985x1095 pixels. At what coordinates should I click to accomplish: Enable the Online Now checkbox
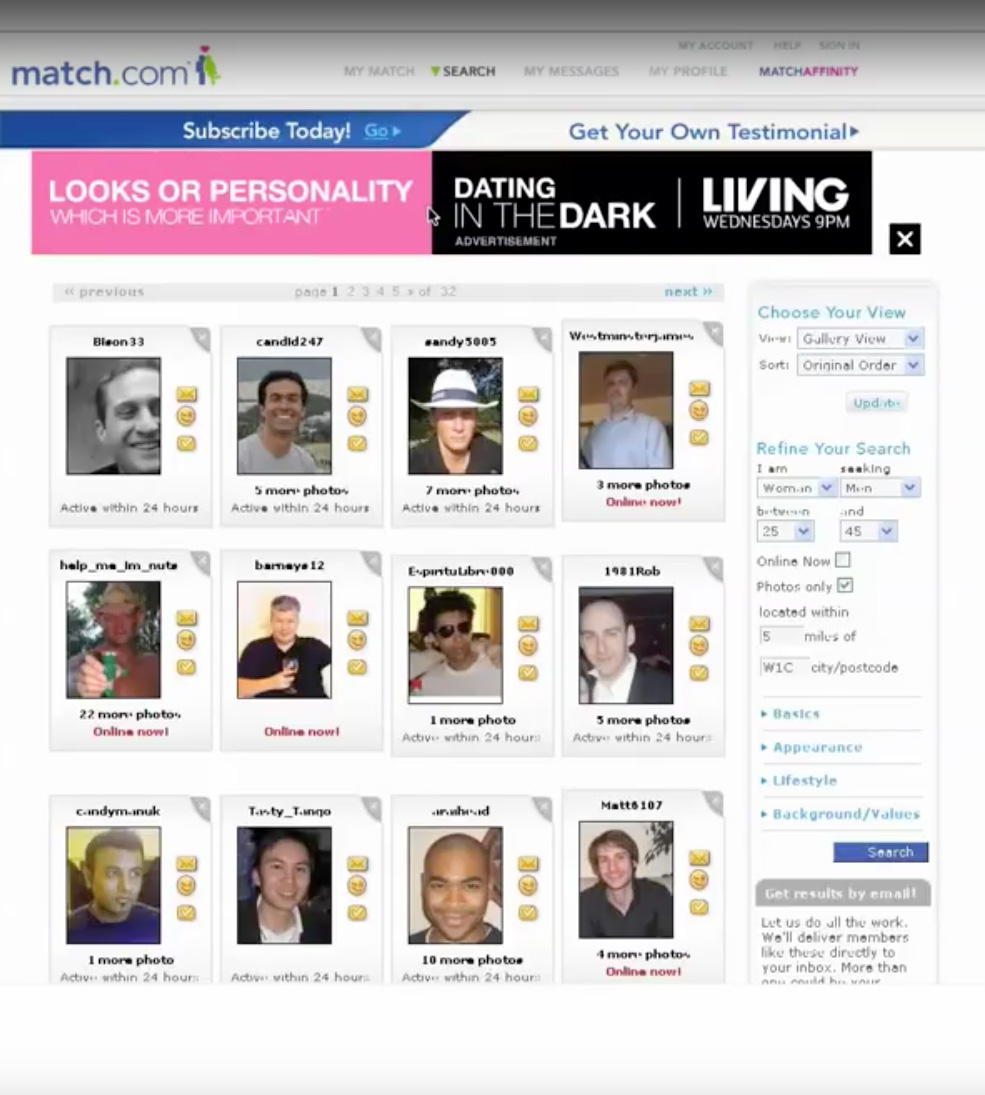843,560
